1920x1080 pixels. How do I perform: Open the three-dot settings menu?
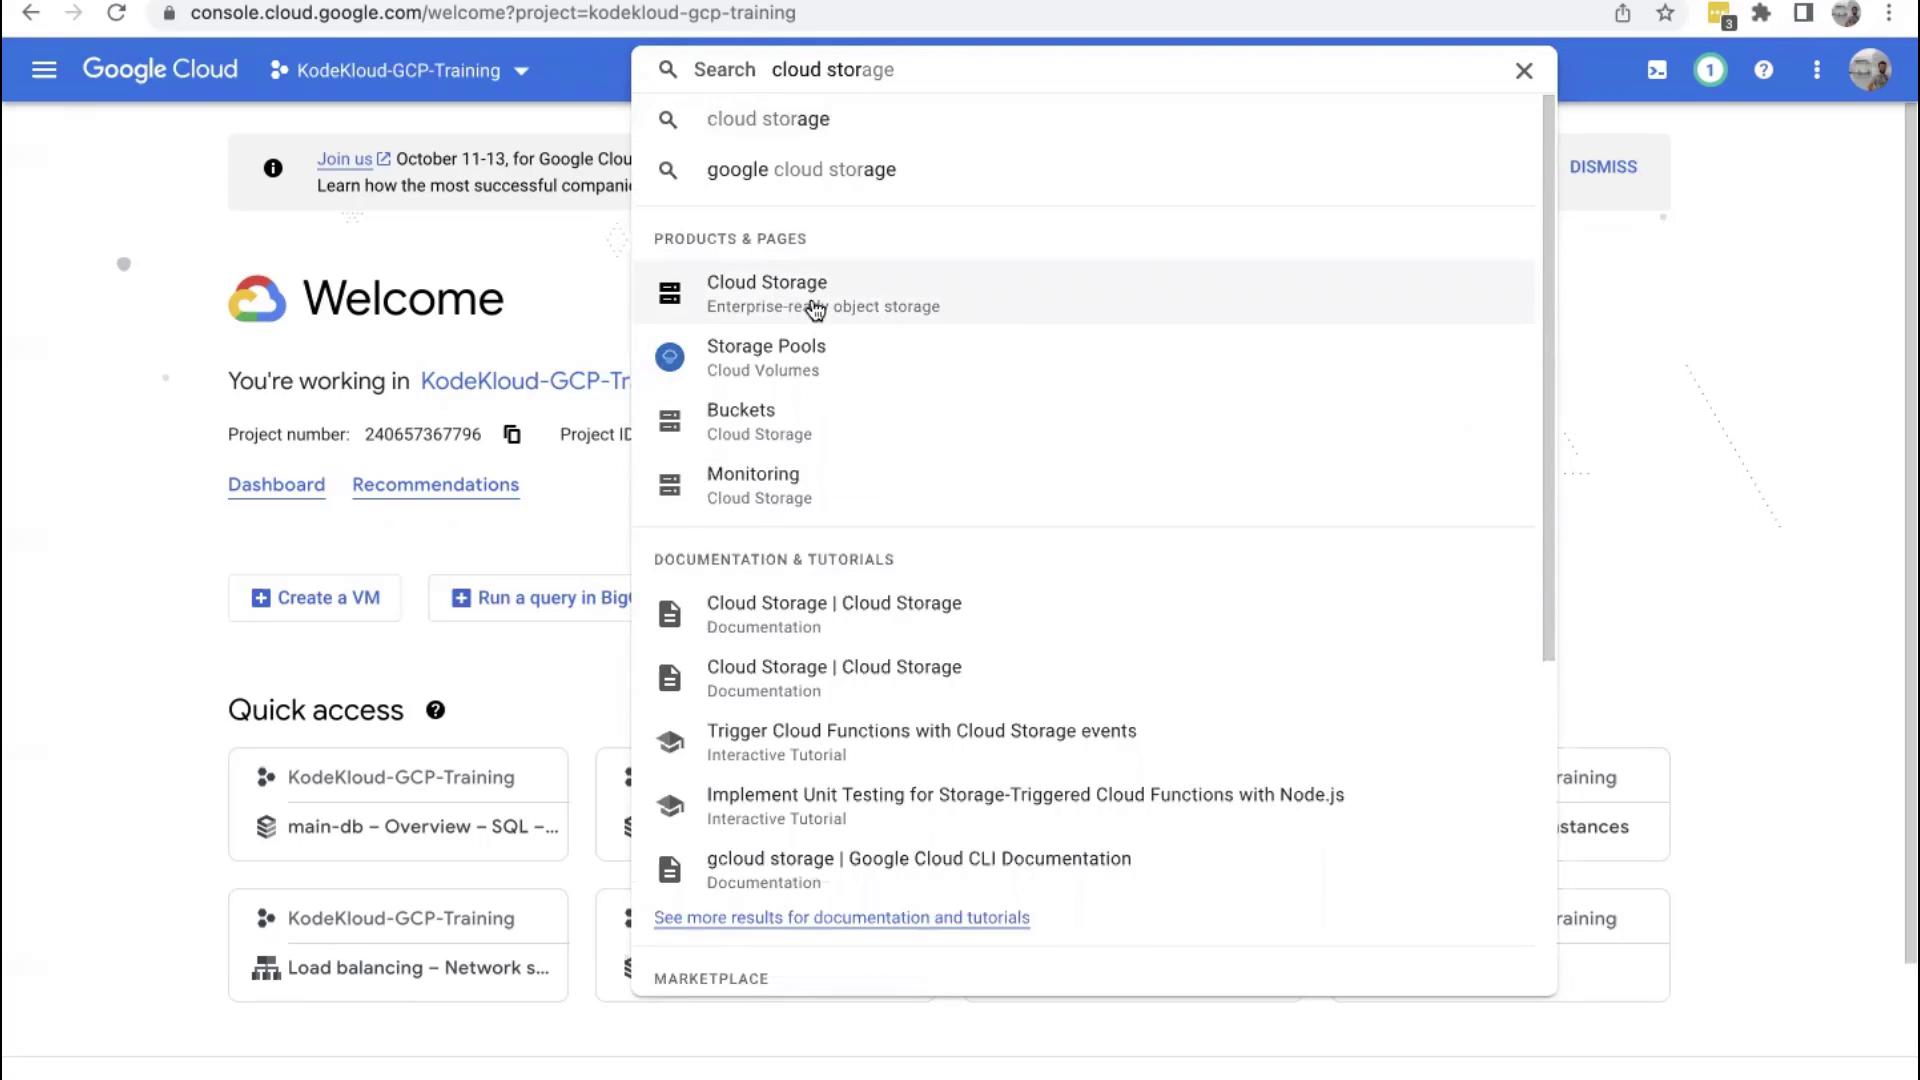pos(1817,70)
